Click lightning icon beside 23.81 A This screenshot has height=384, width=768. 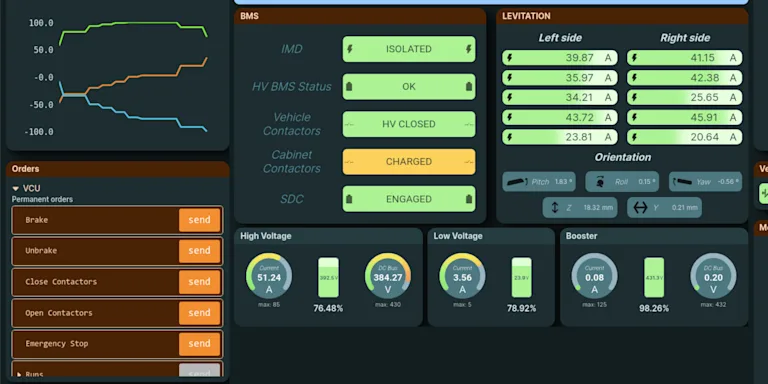tap(509, 137)
